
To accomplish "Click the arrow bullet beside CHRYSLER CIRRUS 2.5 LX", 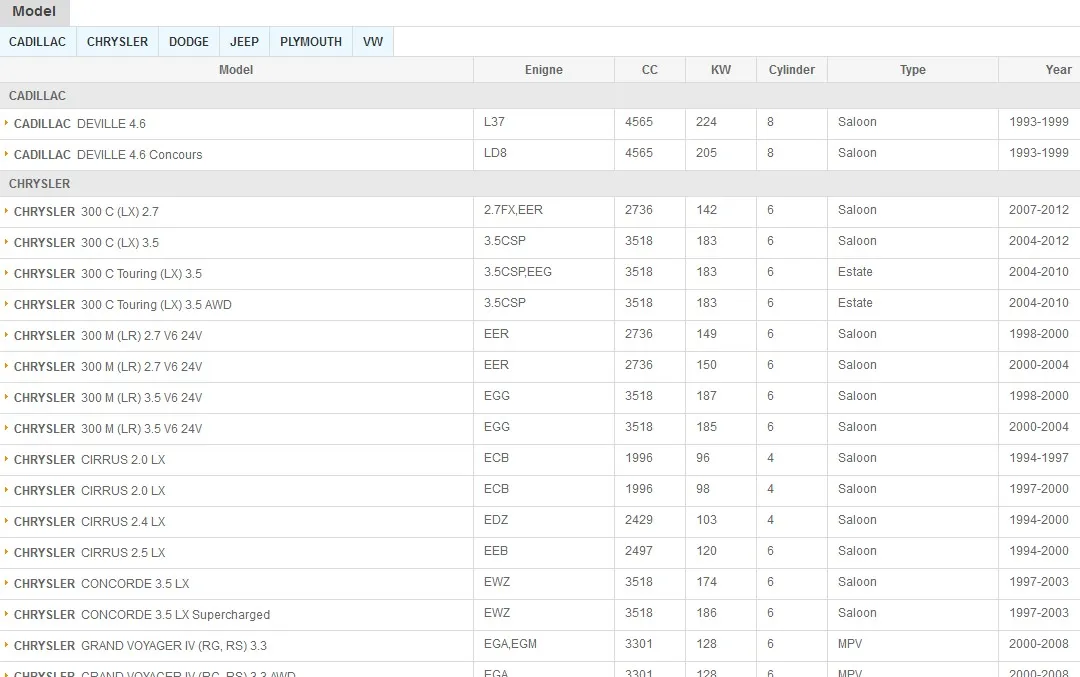I will click(6, 552).
